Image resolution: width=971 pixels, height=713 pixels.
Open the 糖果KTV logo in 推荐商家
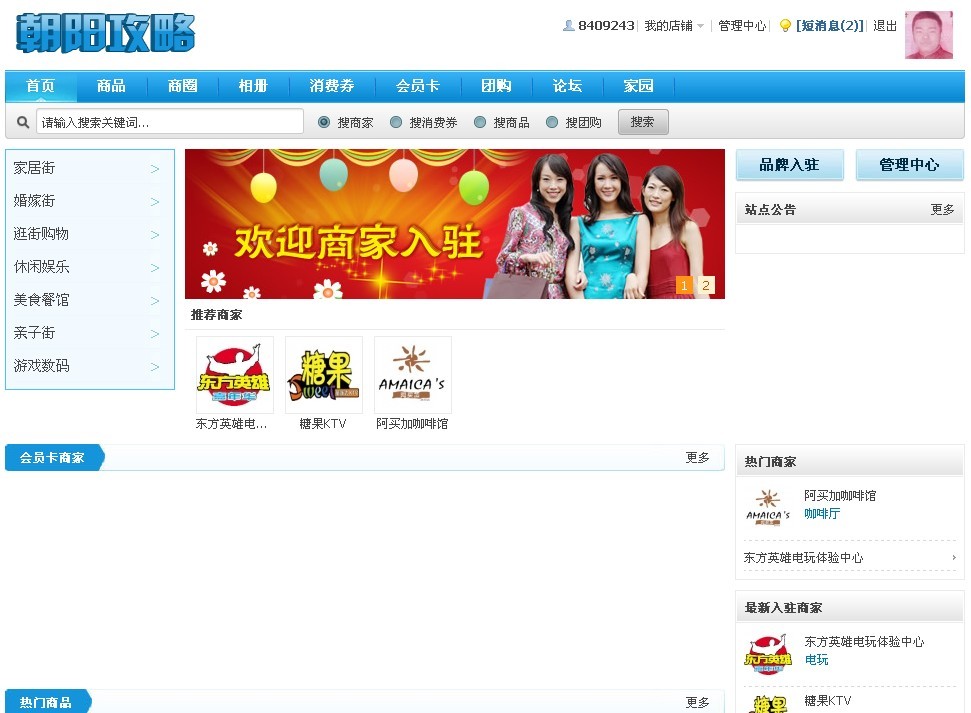(324, 375)
